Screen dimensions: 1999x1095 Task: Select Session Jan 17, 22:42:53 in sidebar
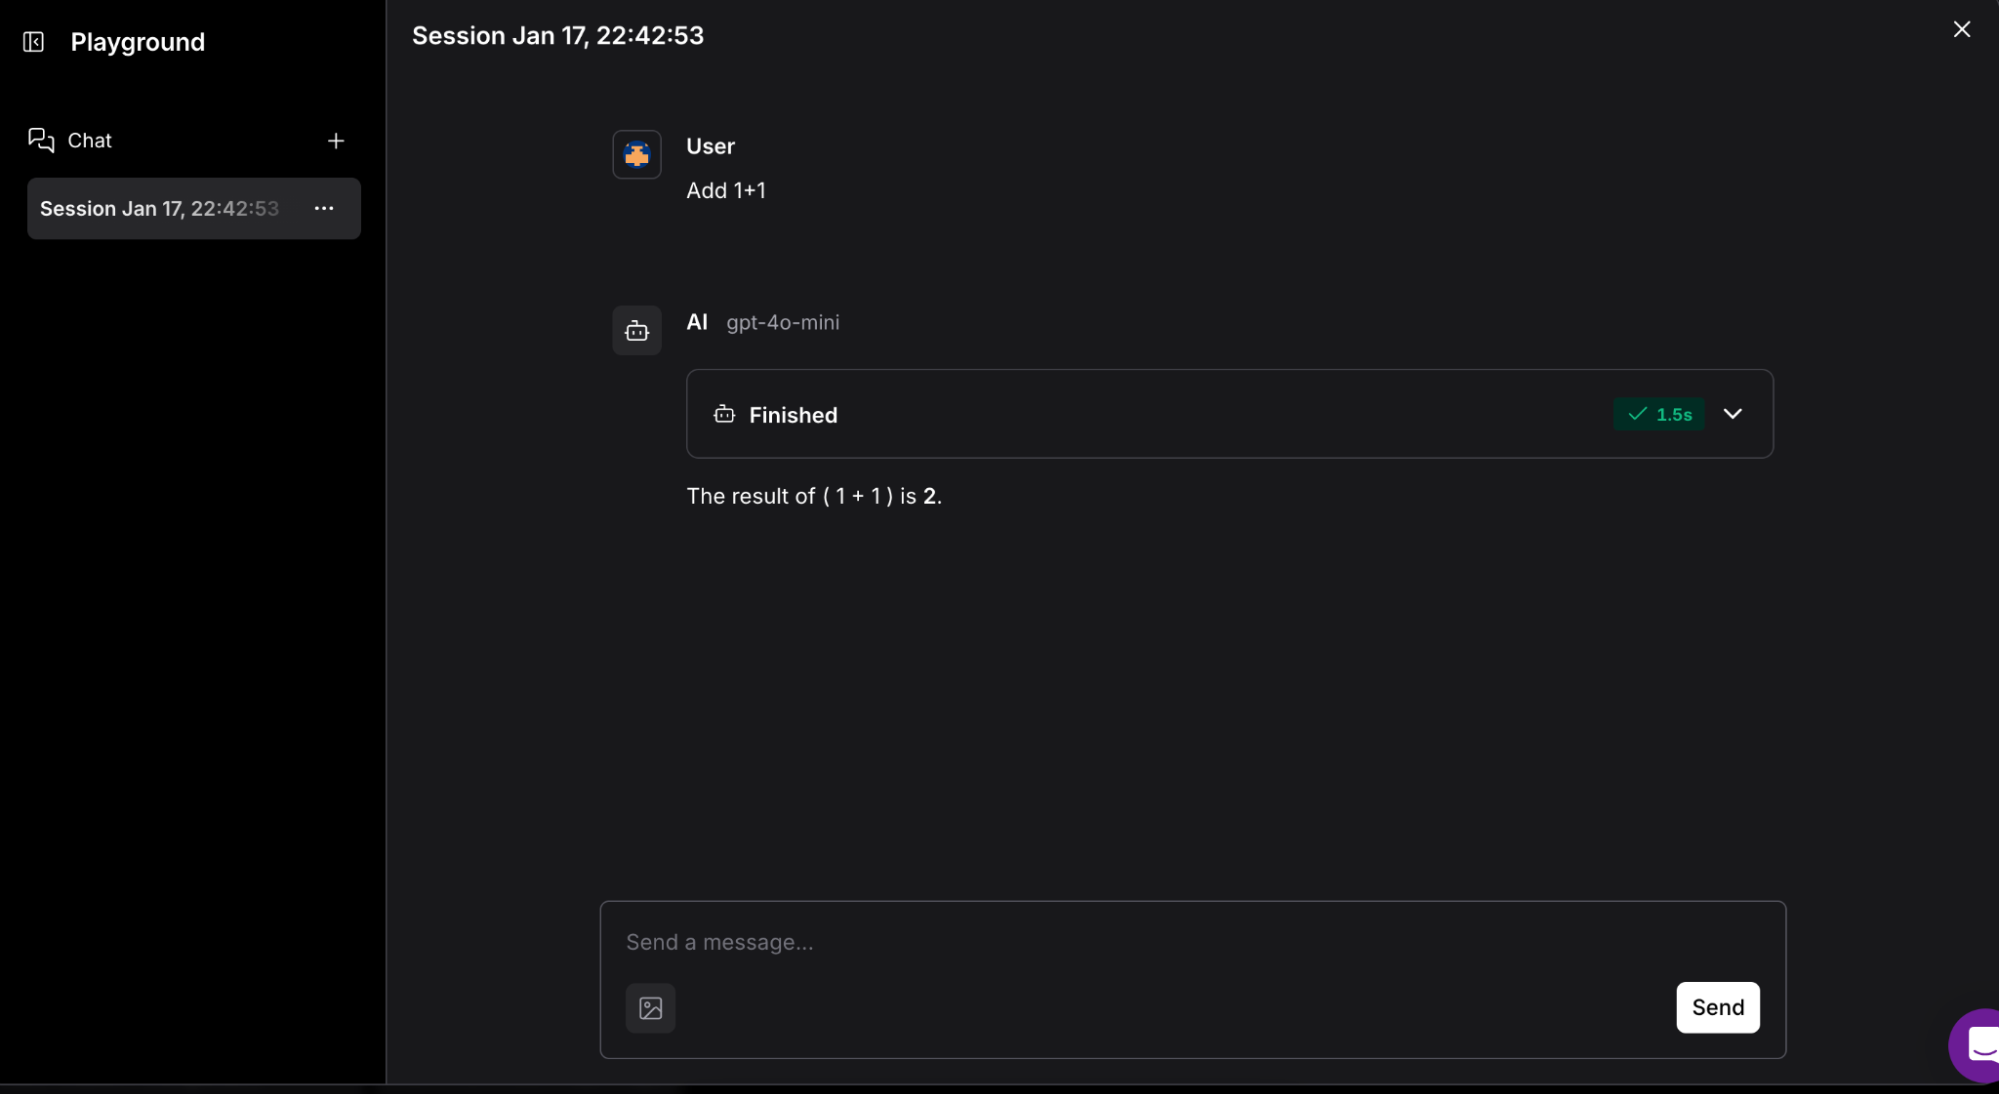point(160,209)
